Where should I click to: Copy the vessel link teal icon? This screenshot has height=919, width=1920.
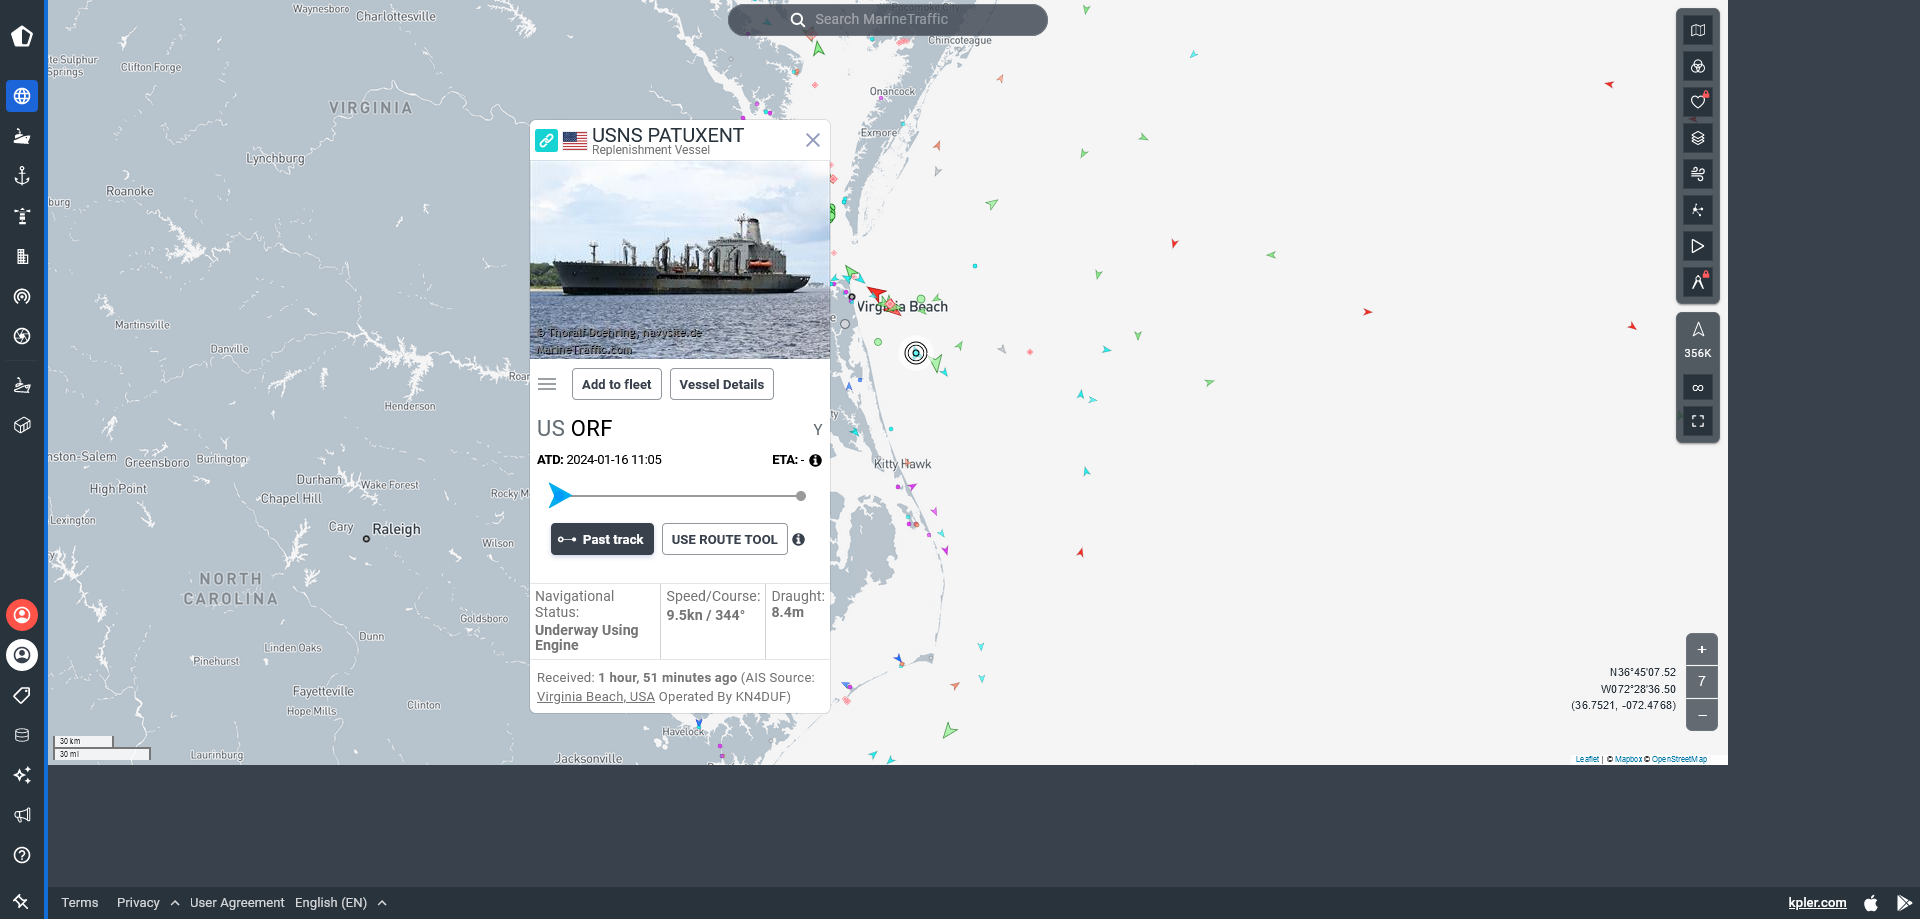click(x=546, y=140)
